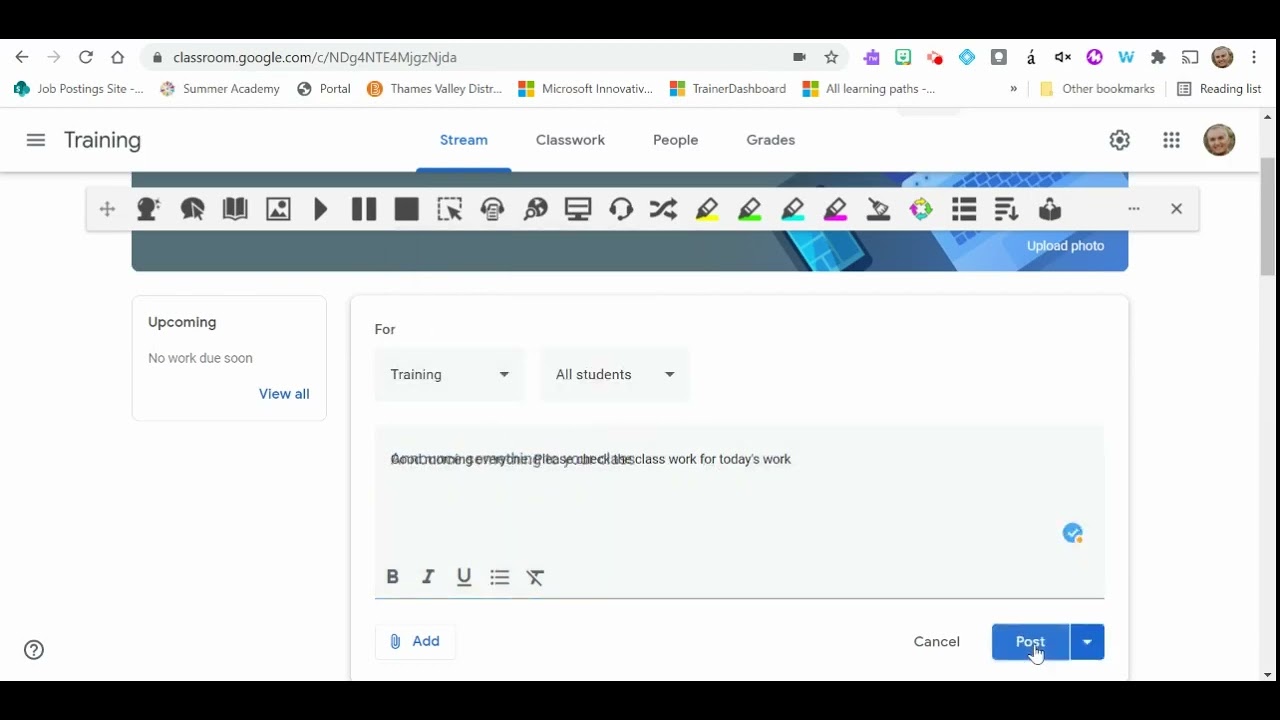
Task: Select the pink highlighter
Action: 836,209
